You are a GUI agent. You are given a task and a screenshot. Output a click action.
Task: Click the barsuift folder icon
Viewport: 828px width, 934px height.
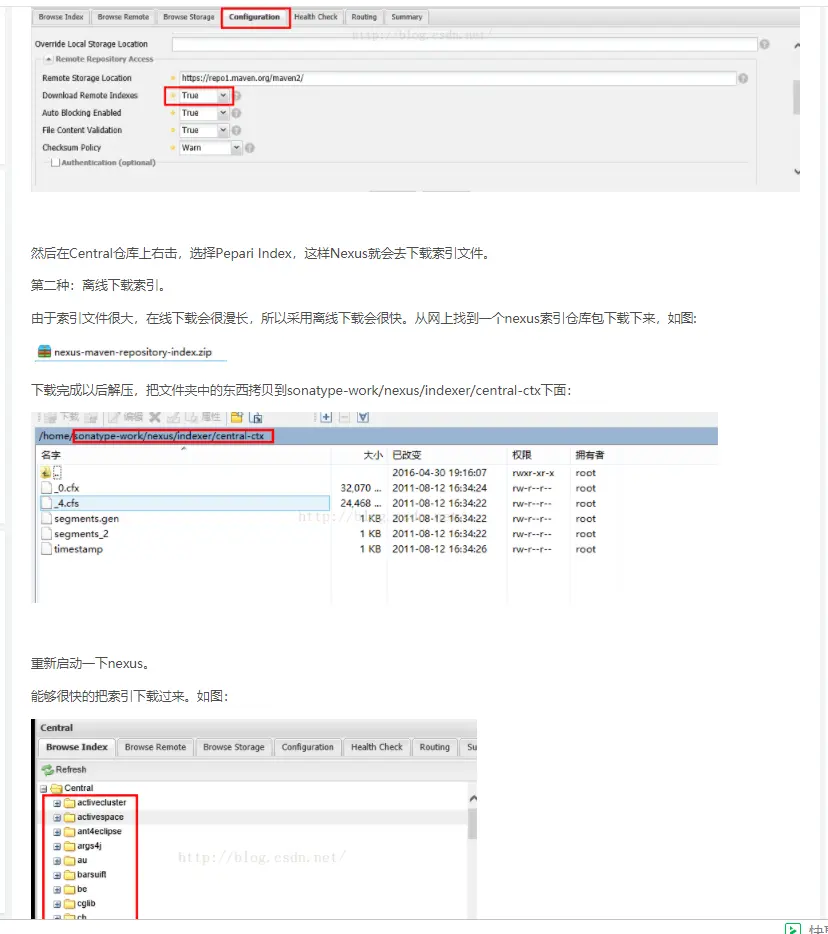click(70, 874)
